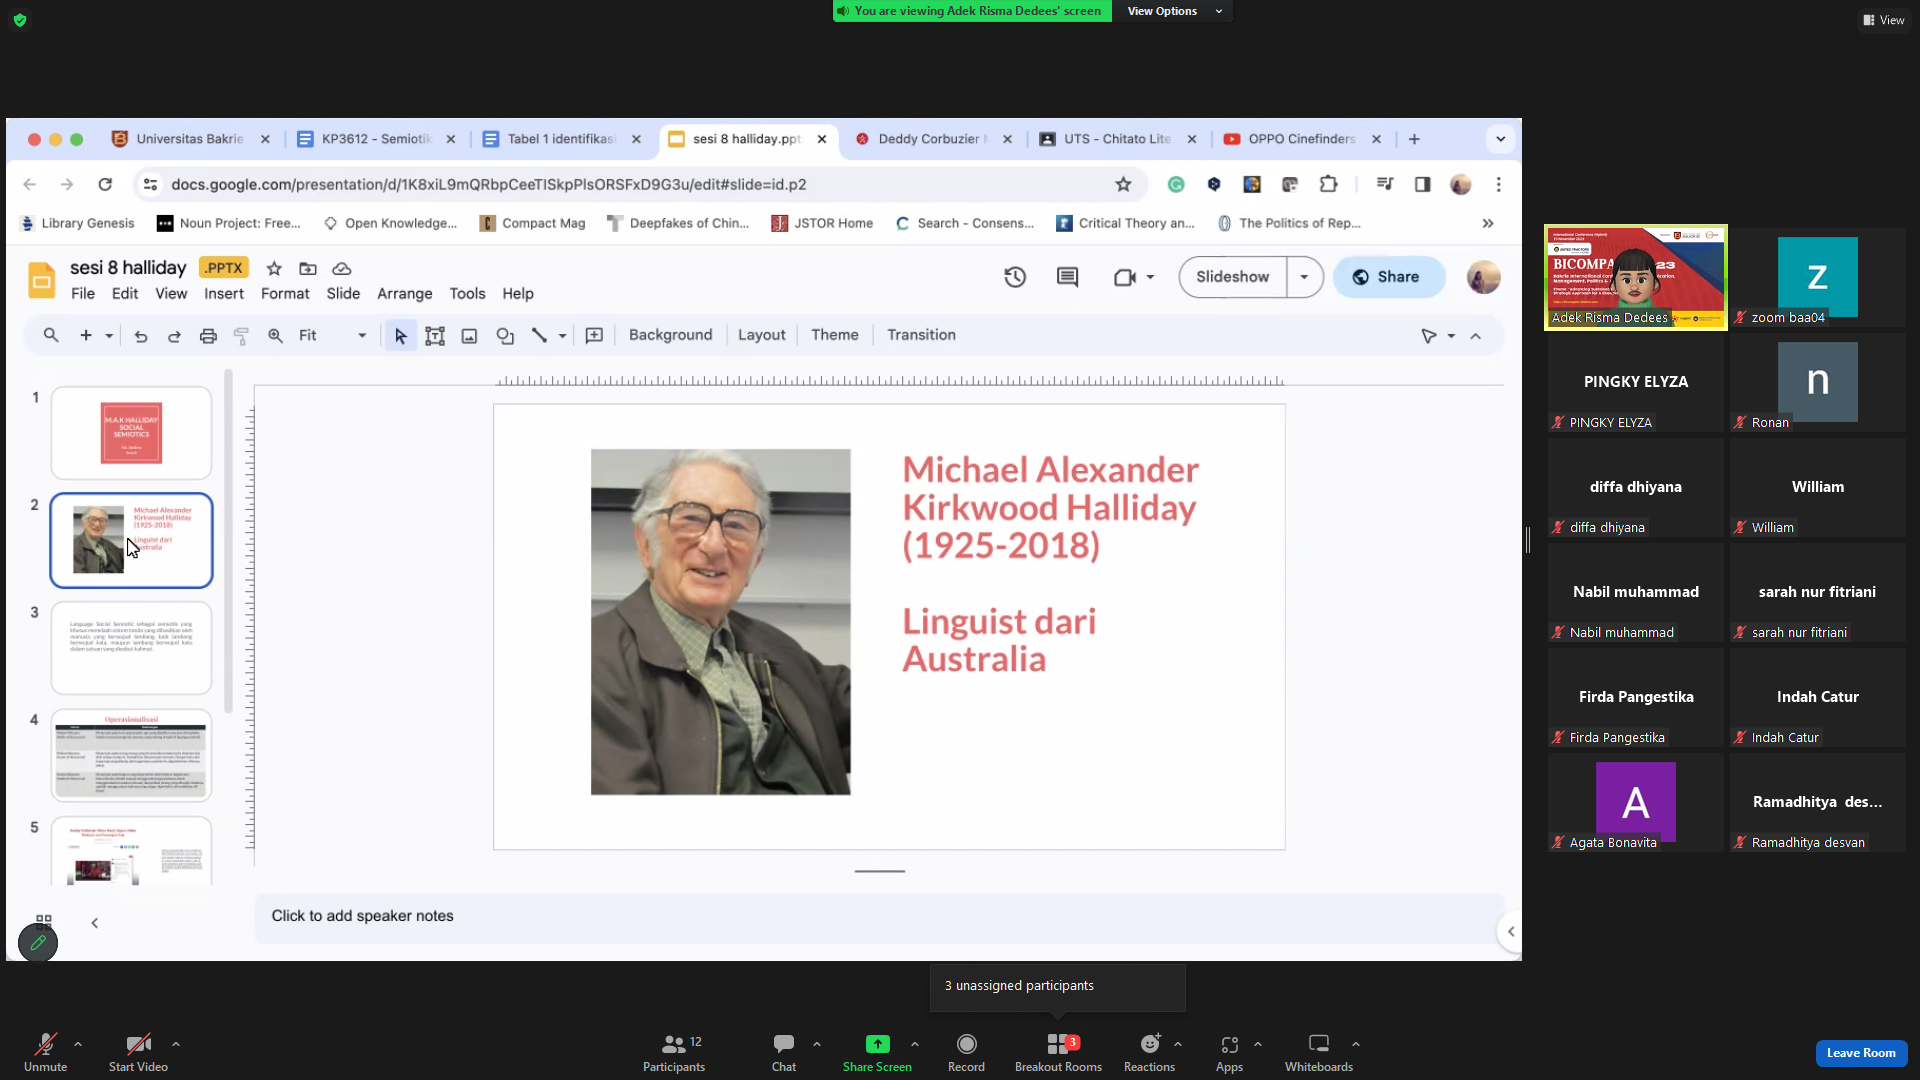Collapse the slide filmstrip panel
The image size is (1920, 1080).
pos(95,923)
